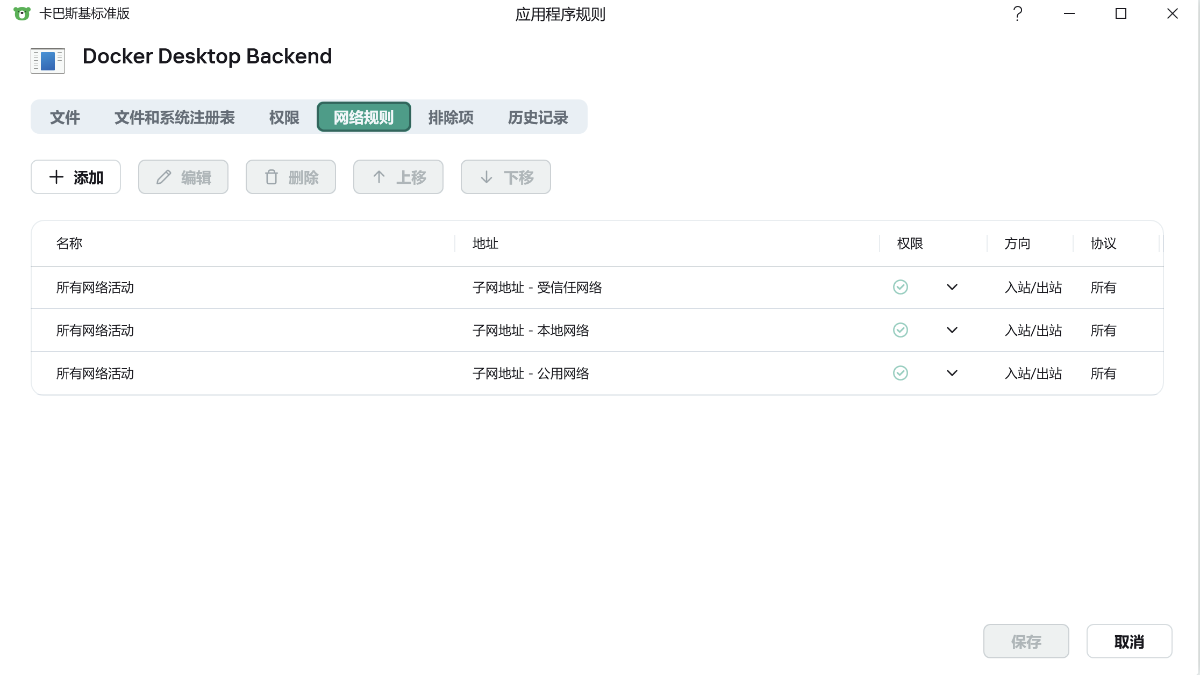Click the 编辑 button

pyautogui.click(x=183, y=177)
